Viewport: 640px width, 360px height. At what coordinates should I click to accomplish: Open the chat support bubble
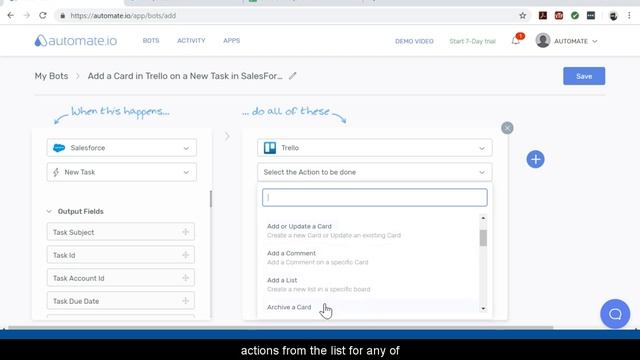[x=615, y=314]
